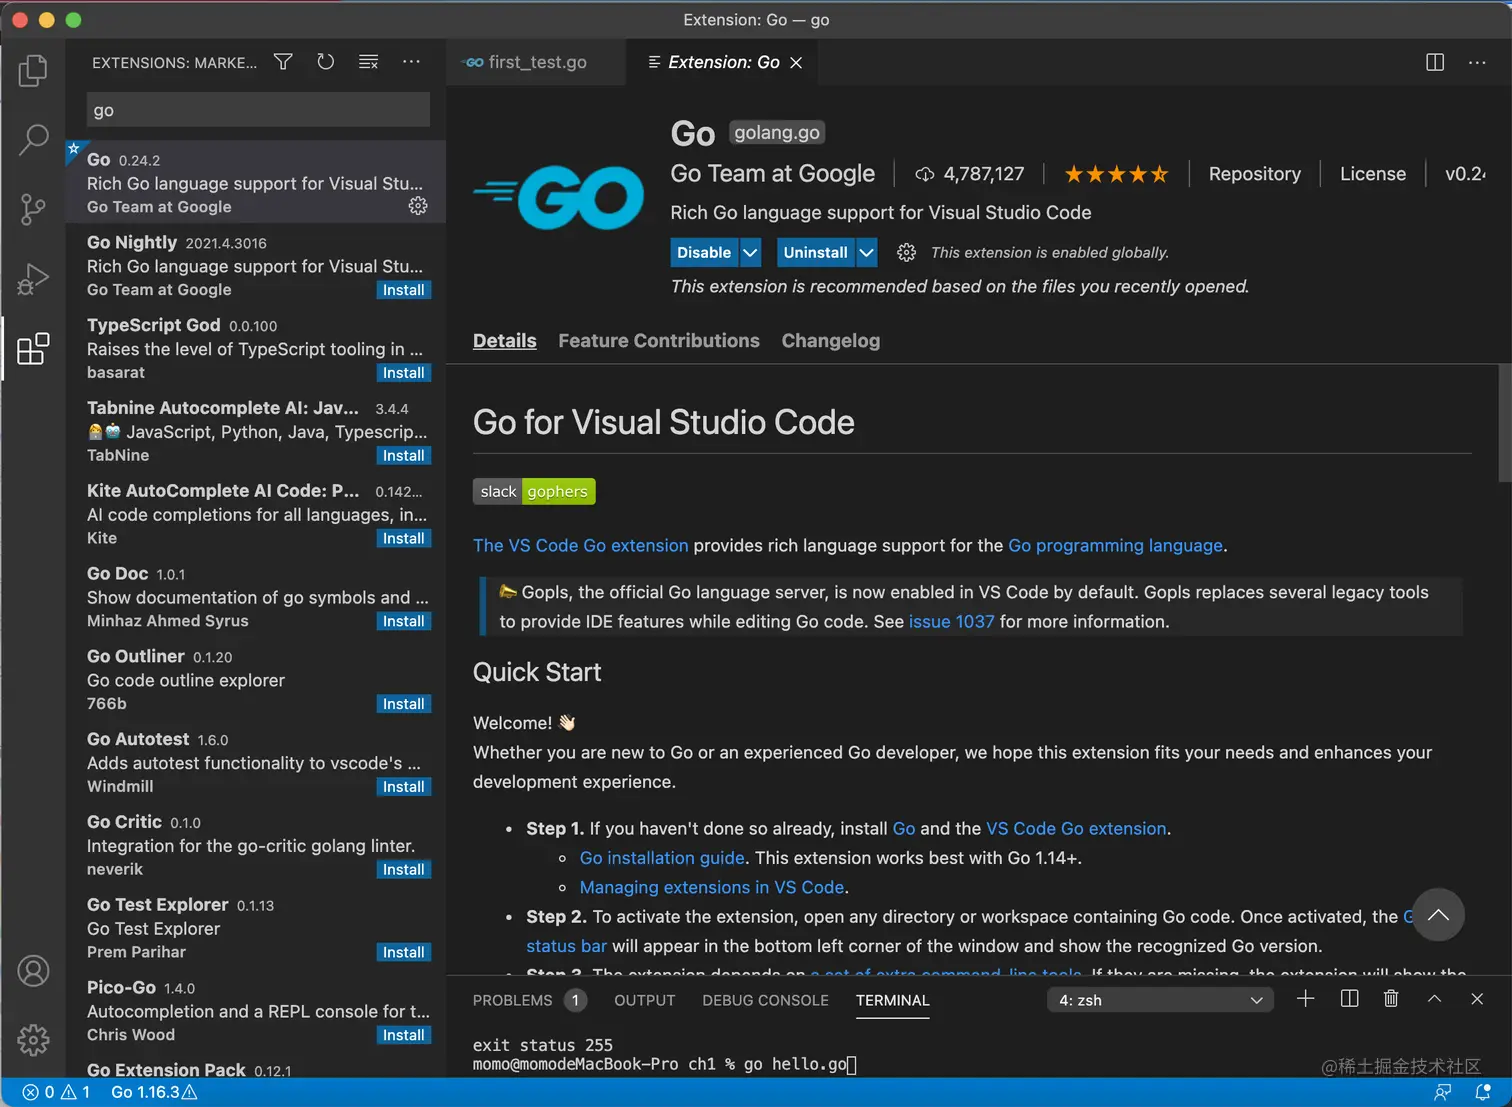Click the Go extension star rating
Screen dimensions: 1512x1107
point(1116,174)
